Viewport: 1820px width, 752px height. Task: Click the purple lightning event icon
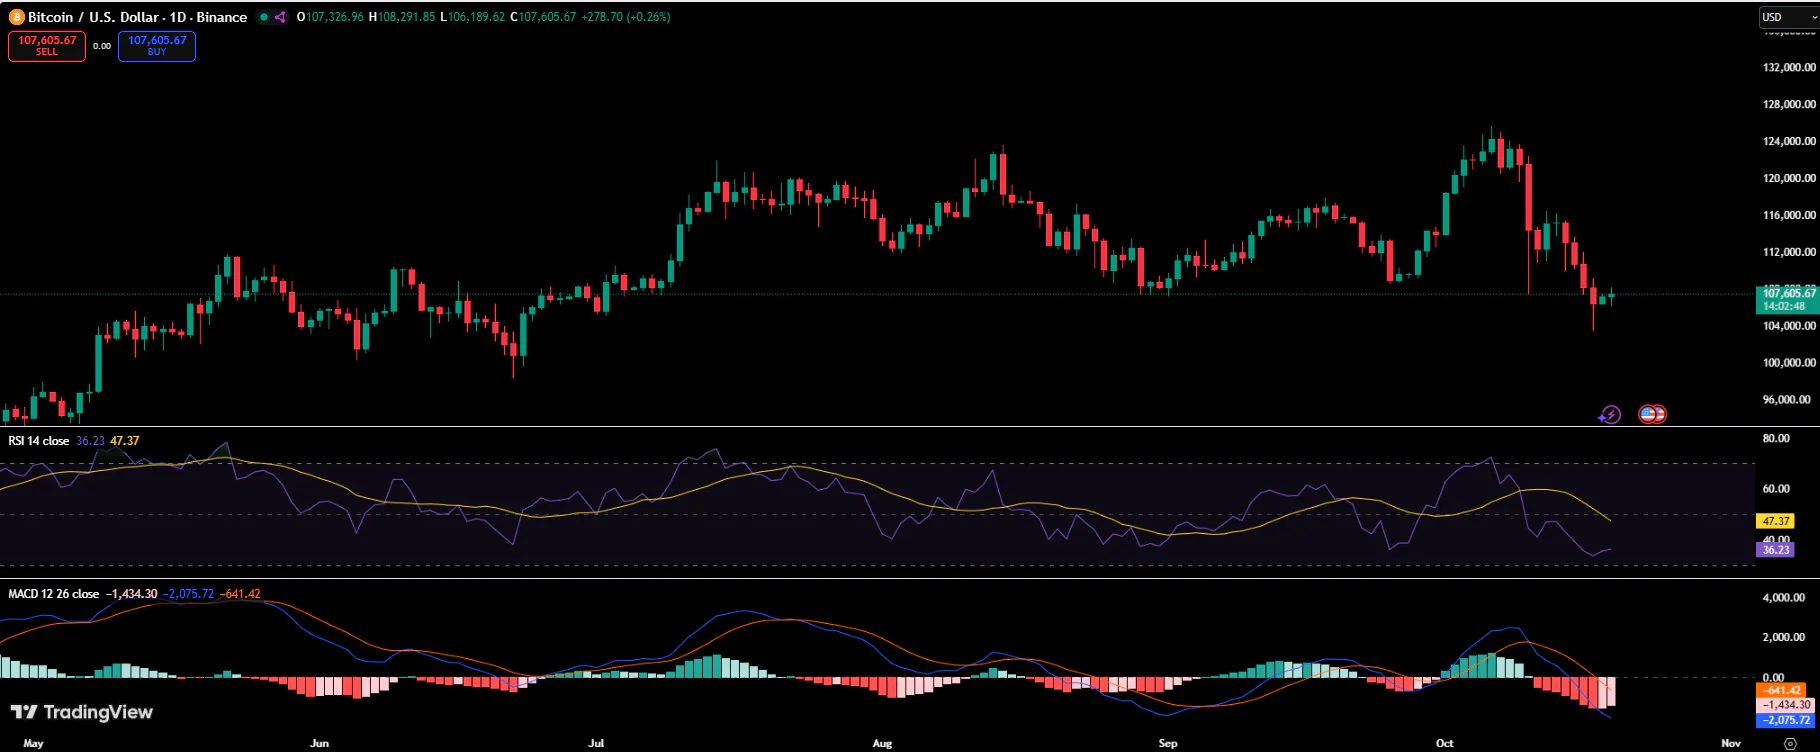1609,414
